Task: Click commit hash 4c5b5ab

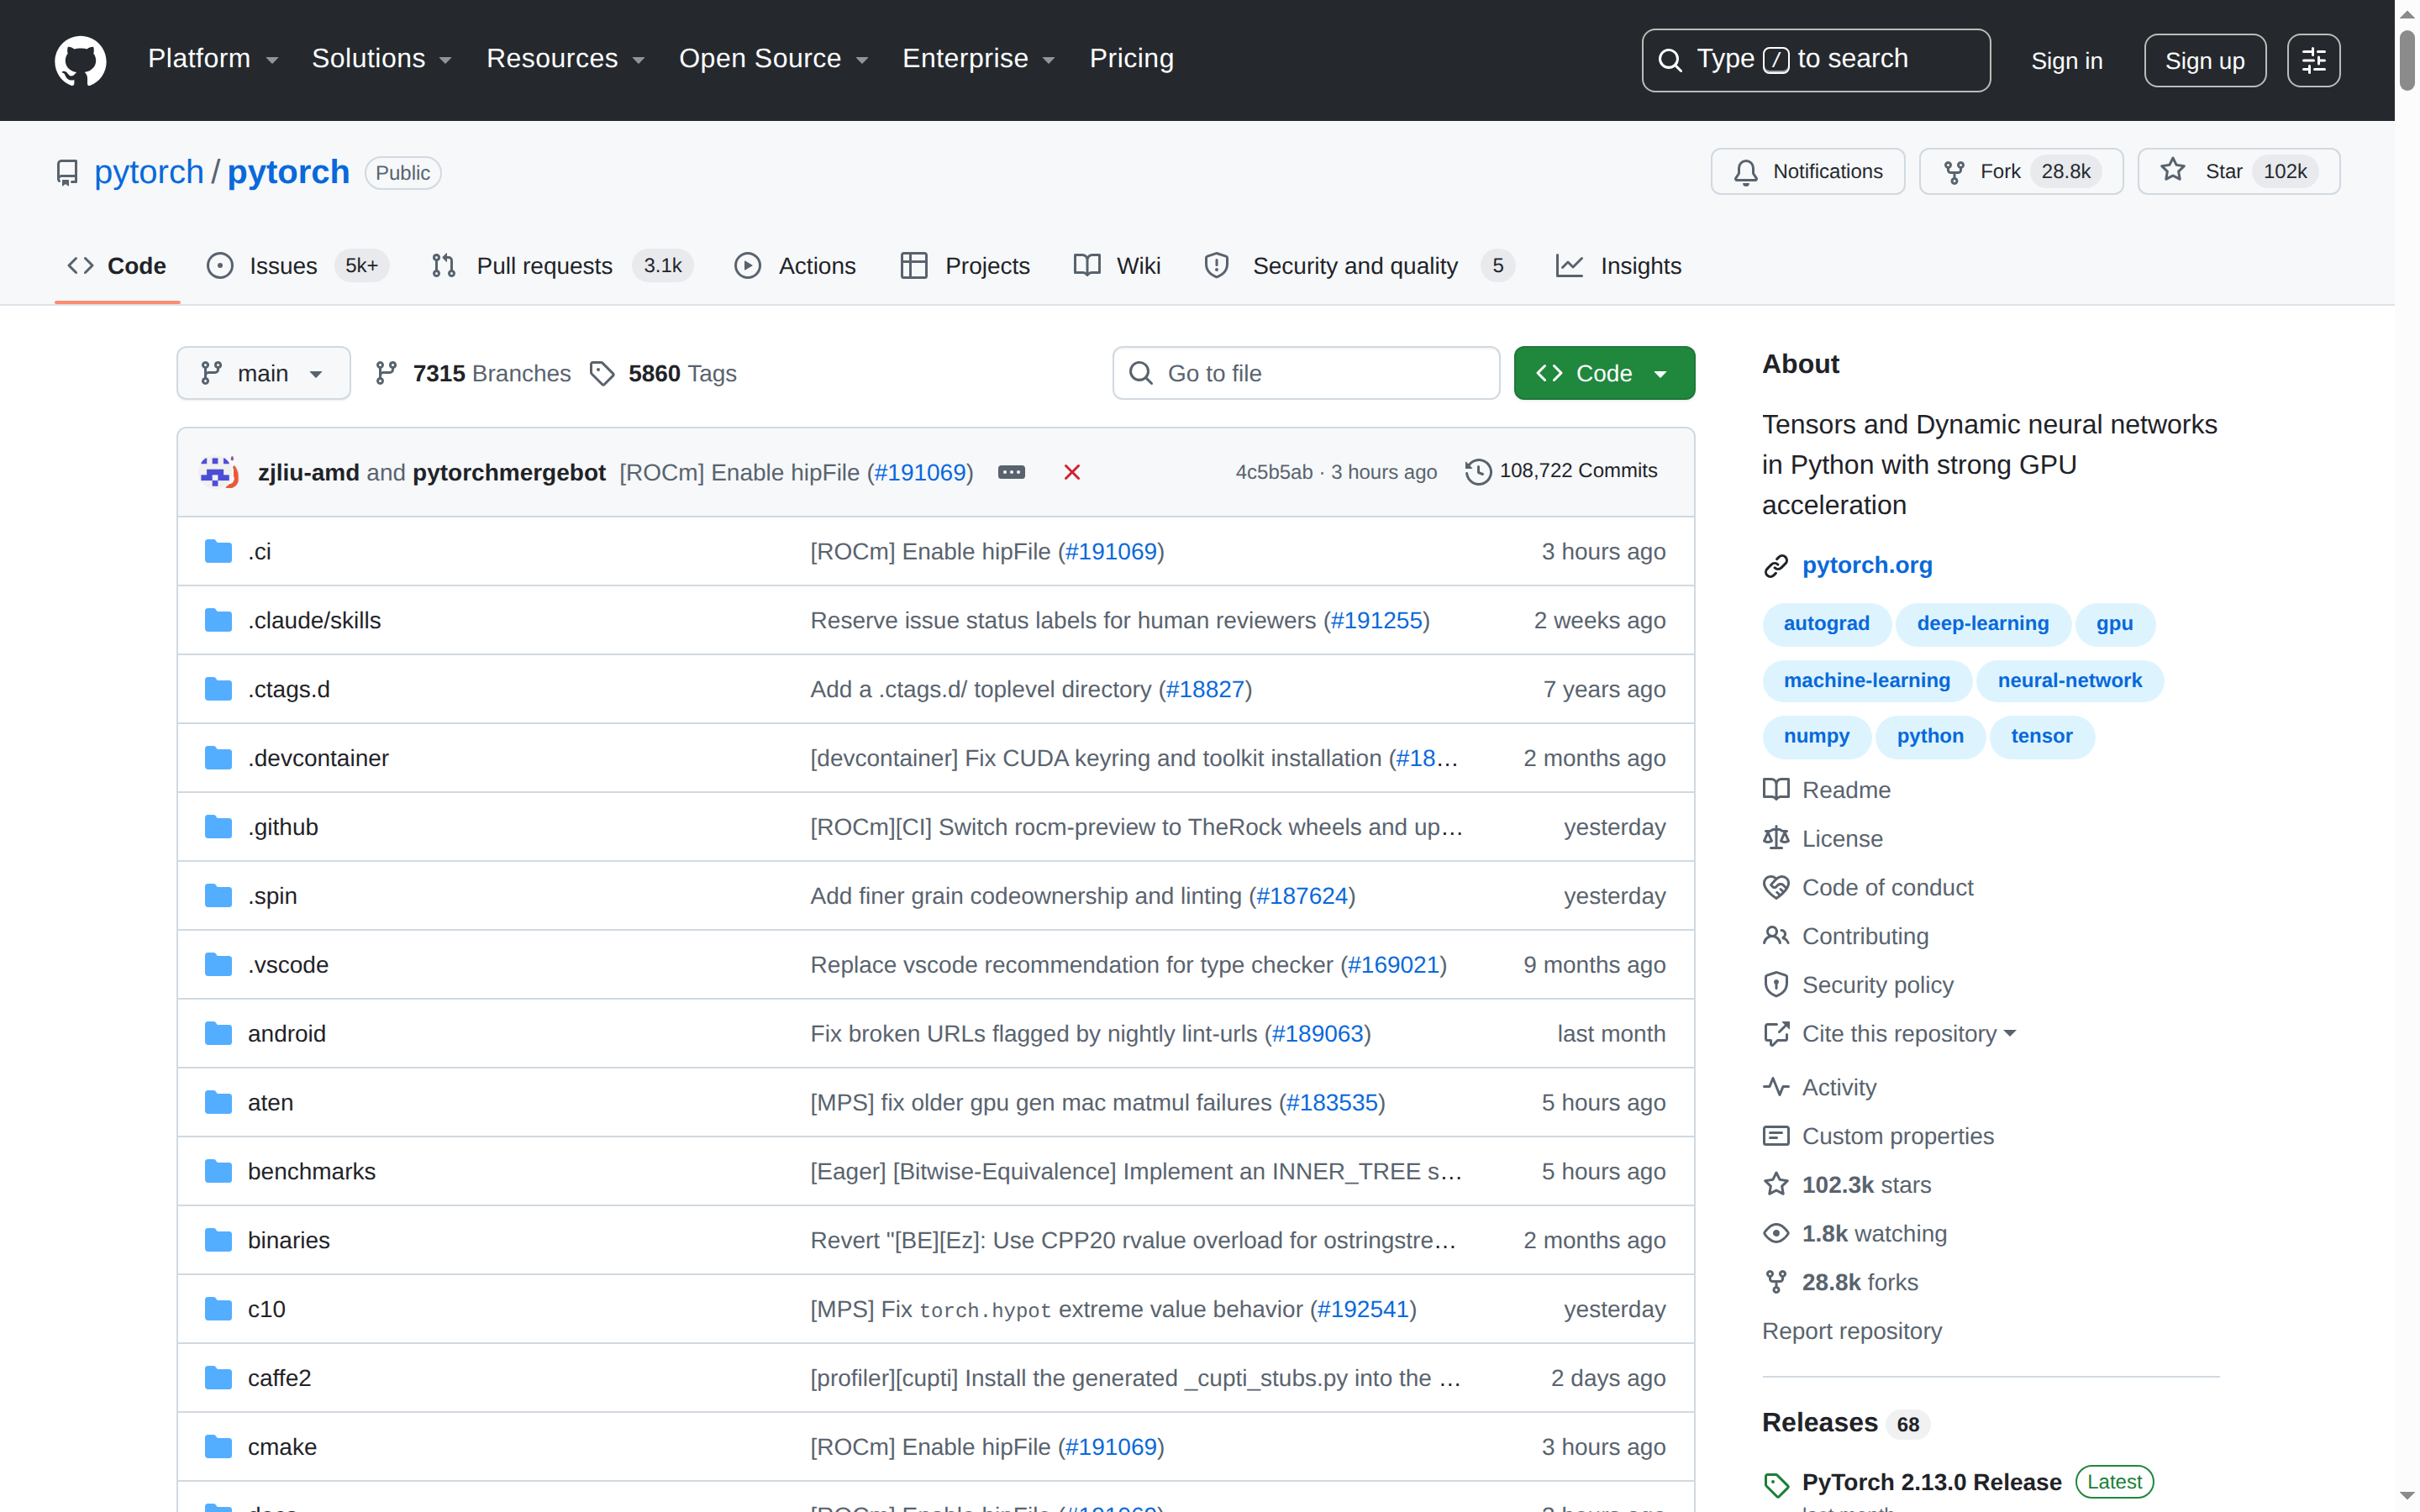Action: tap(1273, 472)
